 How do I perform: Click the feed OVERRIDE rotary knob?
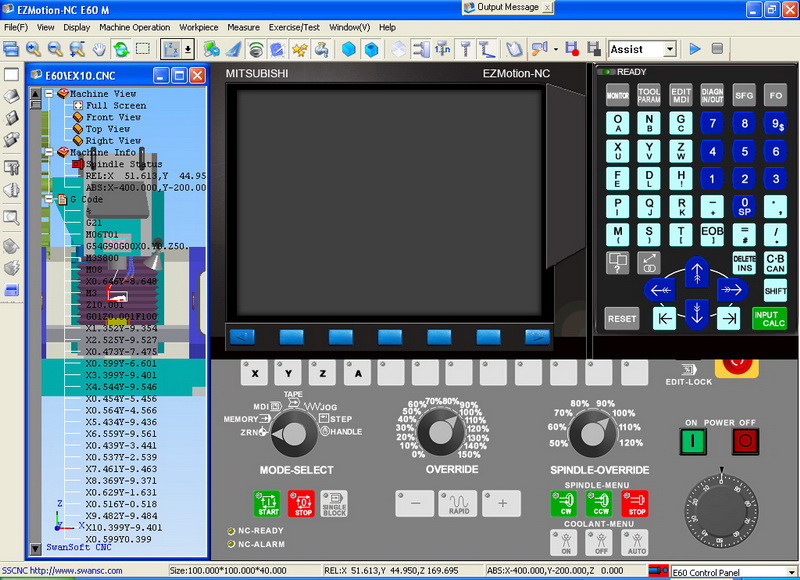click(x=441, y=433)
